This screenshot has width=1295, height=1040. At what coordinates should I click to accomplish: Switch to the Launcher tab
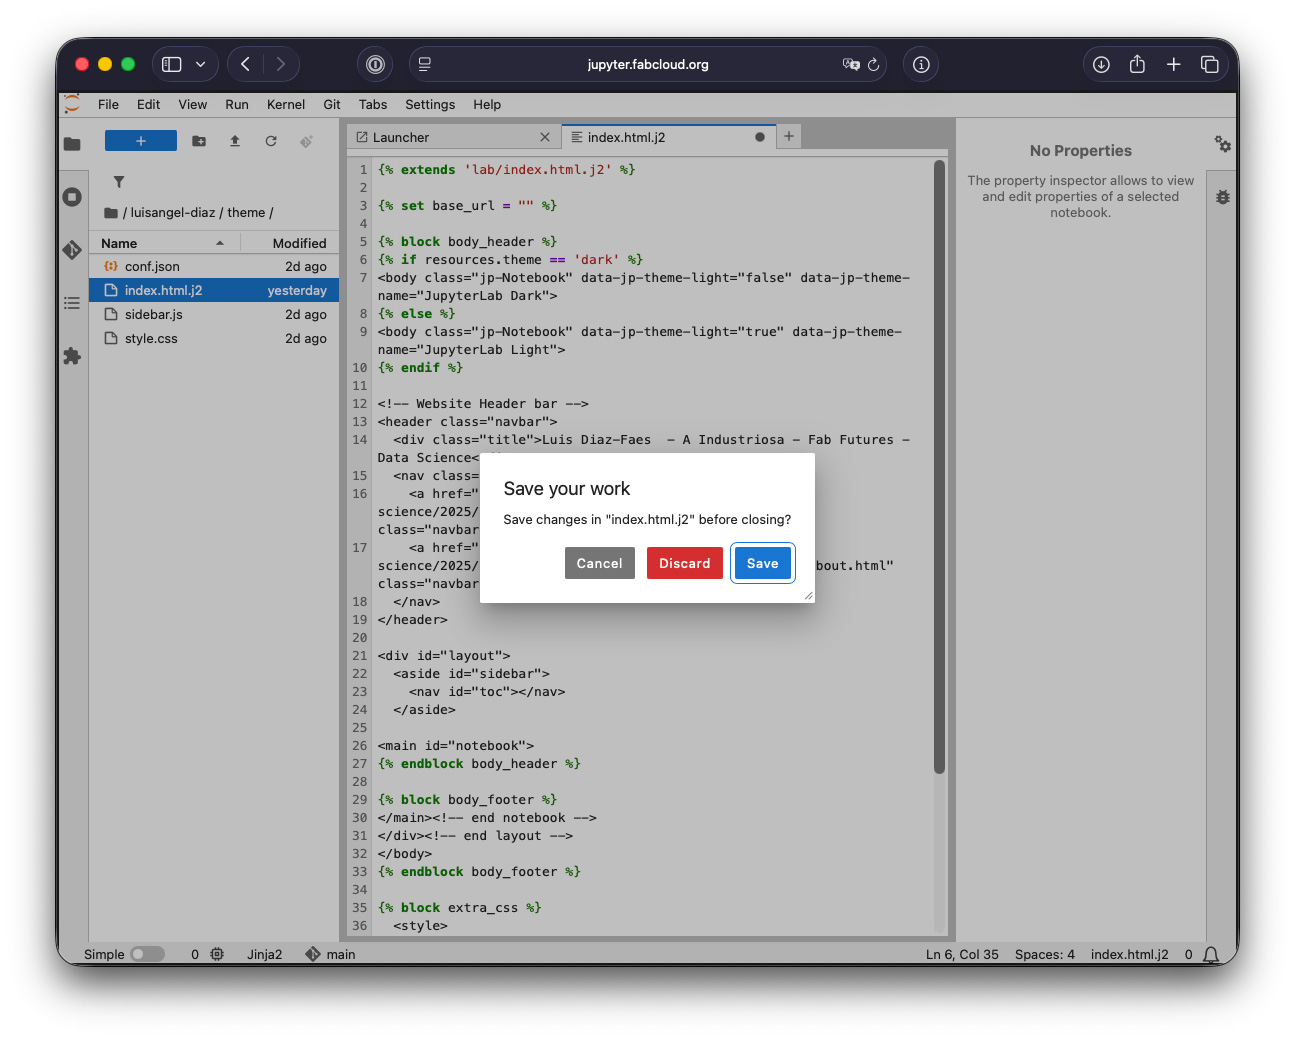401,137
